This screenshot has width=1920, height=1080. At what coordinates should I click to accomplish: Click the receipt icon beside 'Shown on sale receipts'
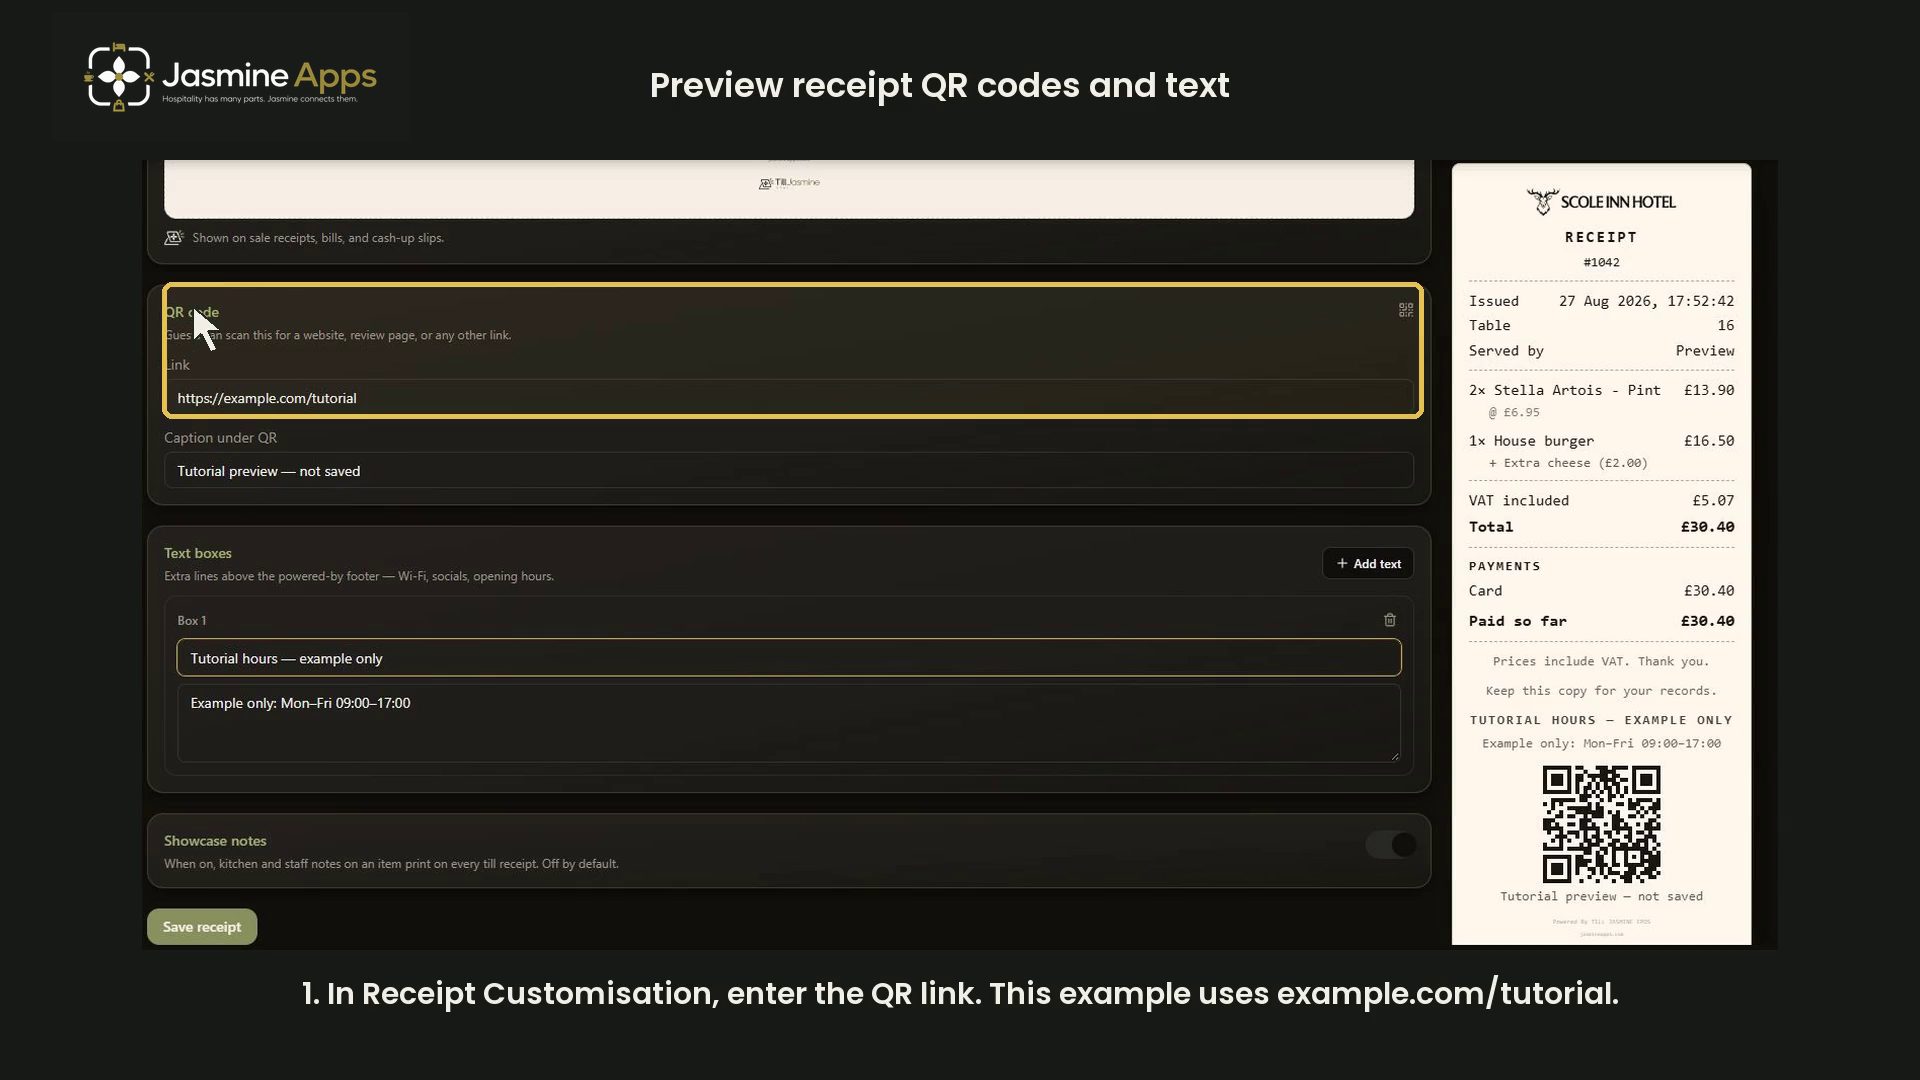coord(174,238)
